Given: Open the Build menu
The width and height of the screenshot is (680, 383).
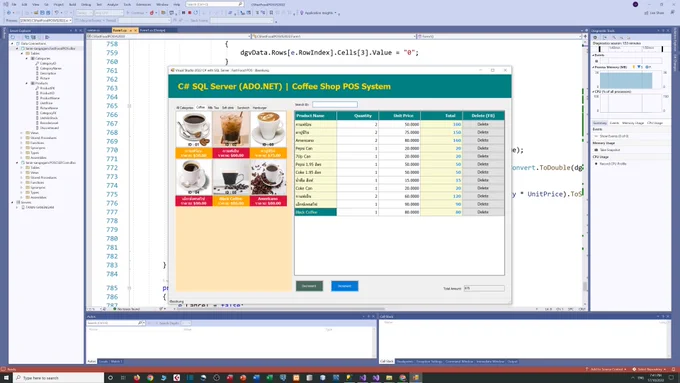Looking at the screenshot, I should coord(72,4).
